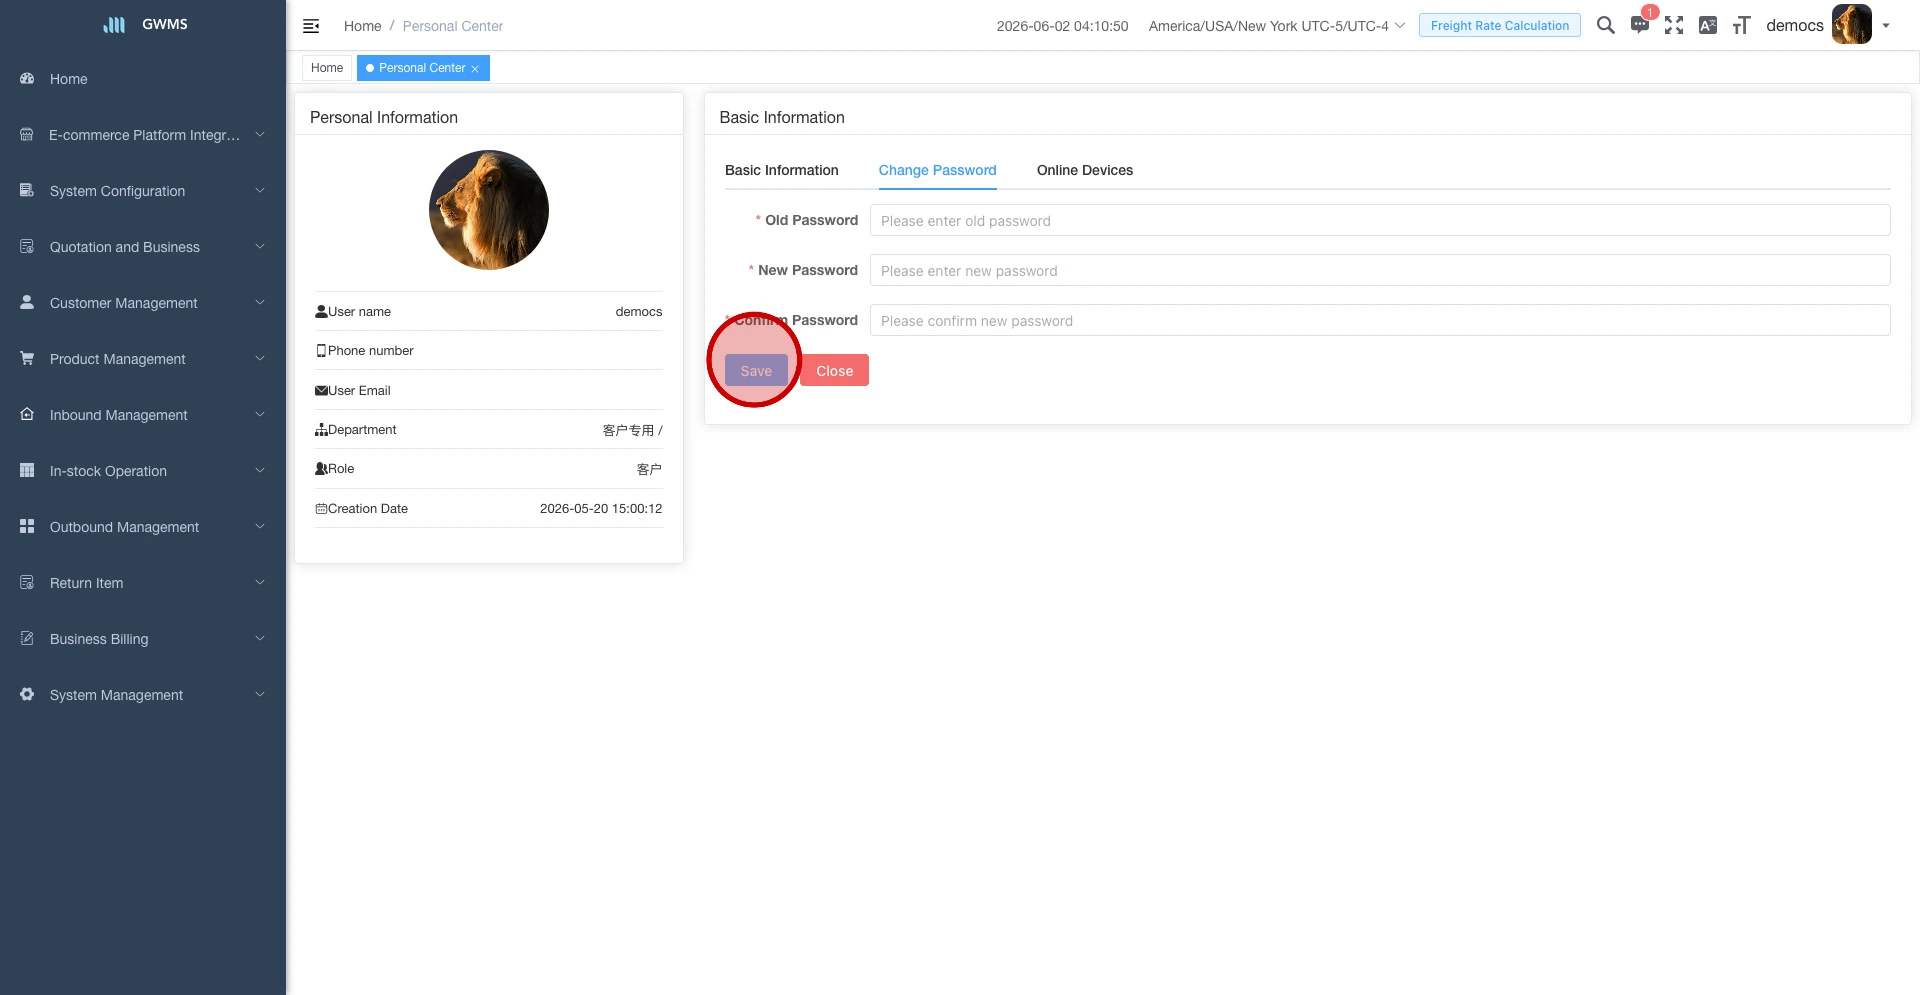Click the Customer Management person icon
The image size is (1920, 995).
(27, 303)
